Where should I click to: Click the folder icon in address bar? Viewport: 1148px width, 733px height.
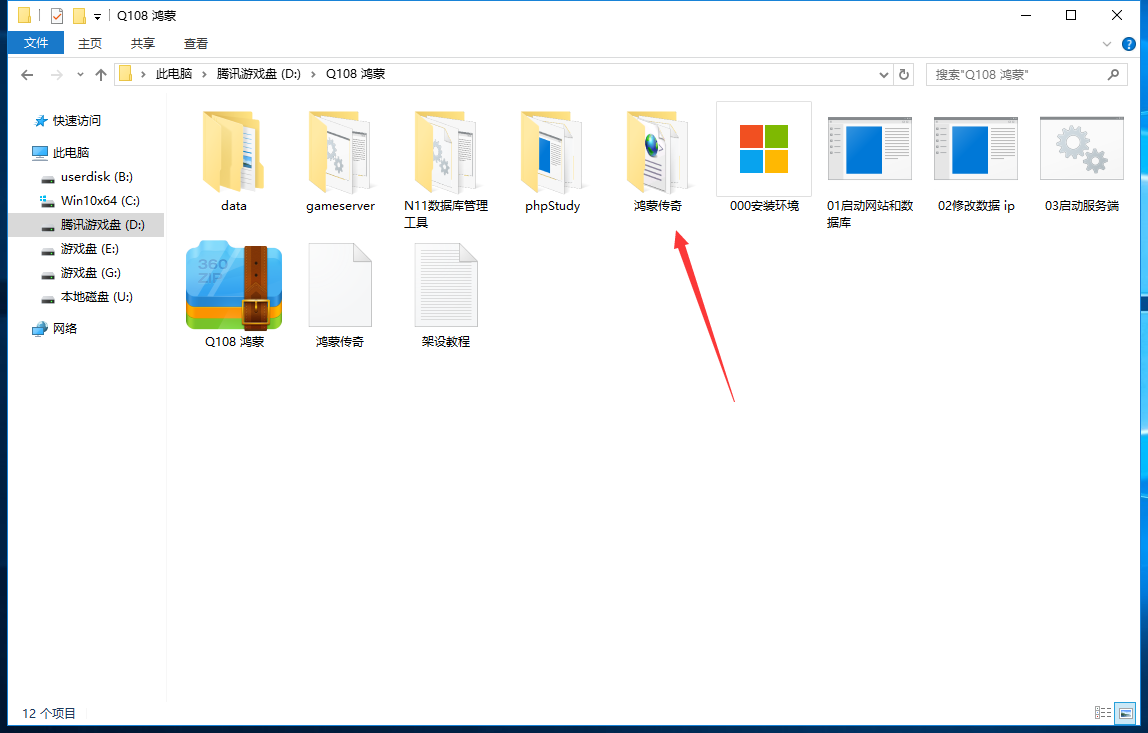(126, 74)
